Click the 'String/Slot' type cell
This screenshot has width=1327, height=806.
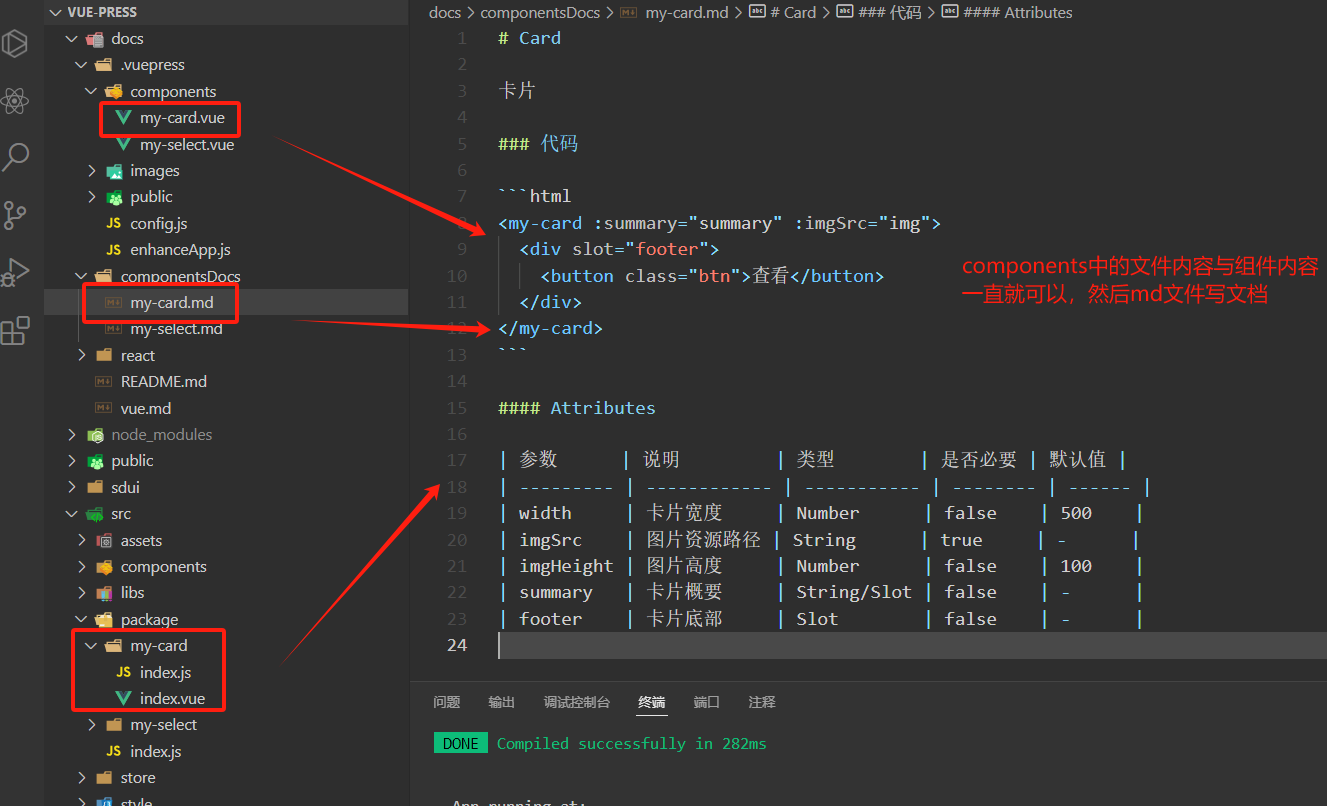coord(854,592)
